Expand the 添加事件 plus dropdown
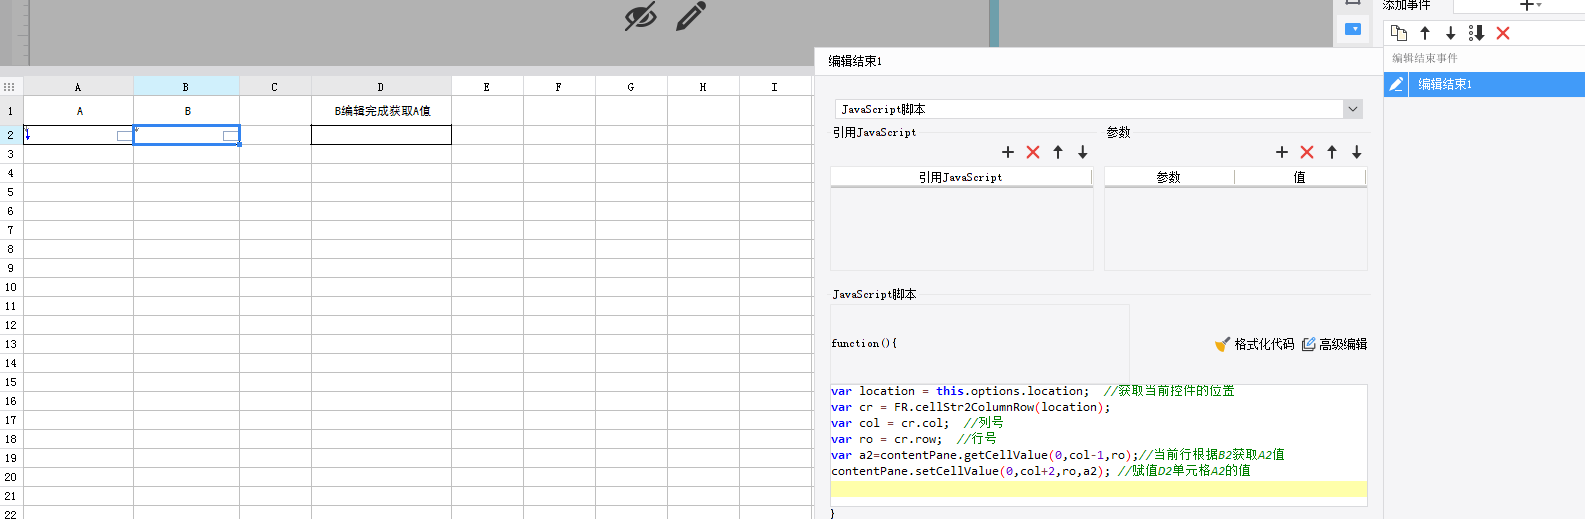 [x=1530, y=6]
